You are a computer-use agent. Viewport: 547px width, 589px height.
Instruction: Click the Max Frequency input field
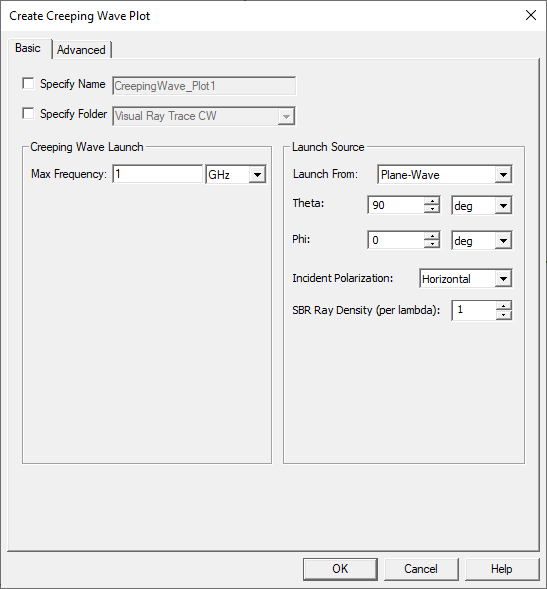[x=157, y=174]
